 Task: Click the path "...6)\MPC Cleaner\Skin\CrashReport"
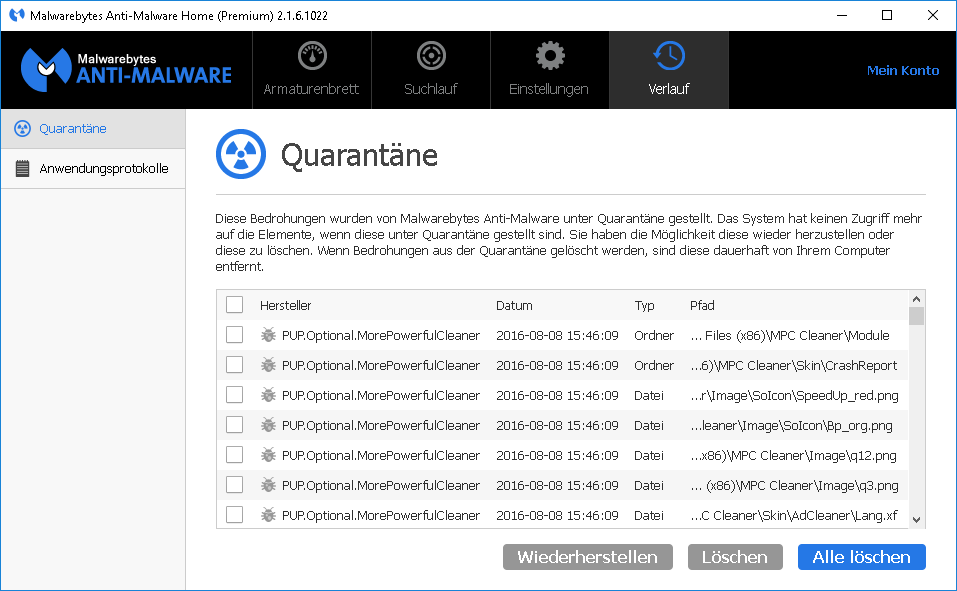click(x=793, y=365)
